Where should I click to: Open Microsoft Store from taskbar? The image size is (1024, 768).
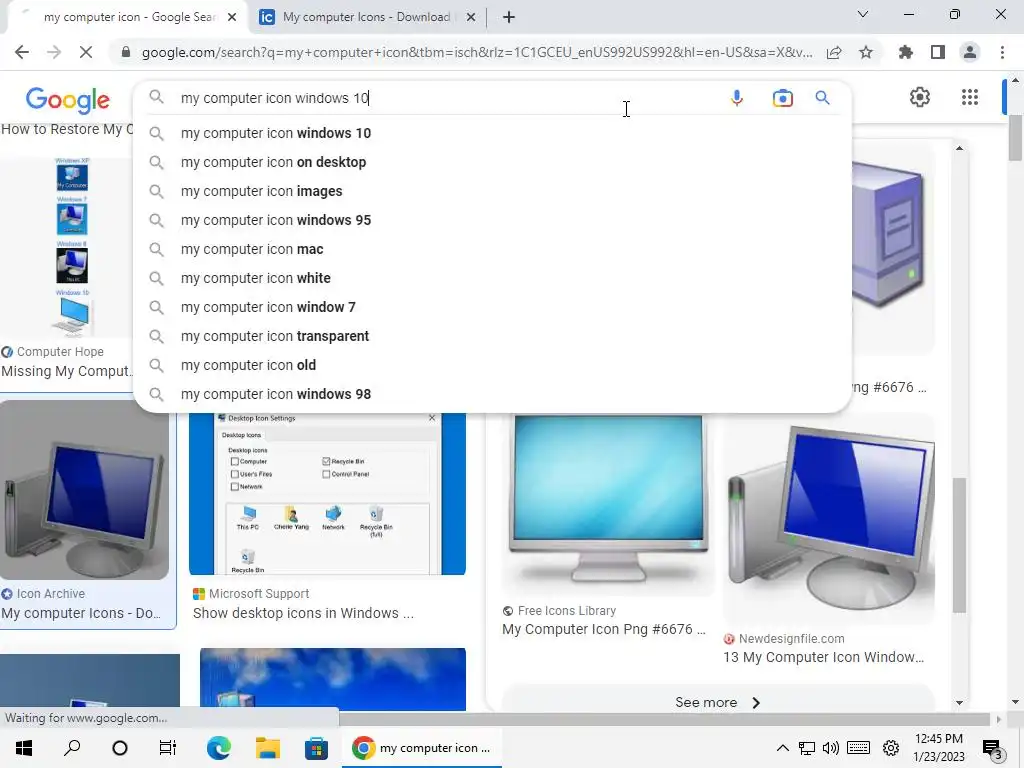[x=316, y=748]
